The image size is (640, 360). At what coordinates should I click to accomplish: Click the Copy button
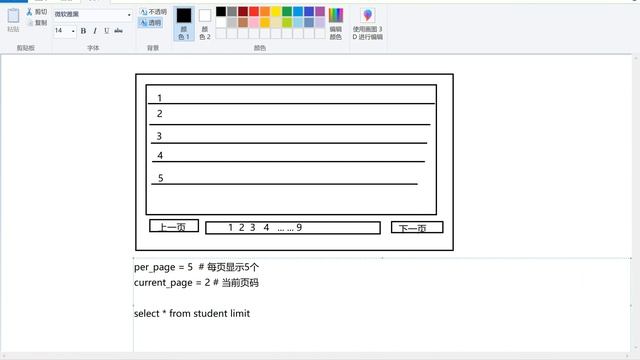(x=37, y=22)
